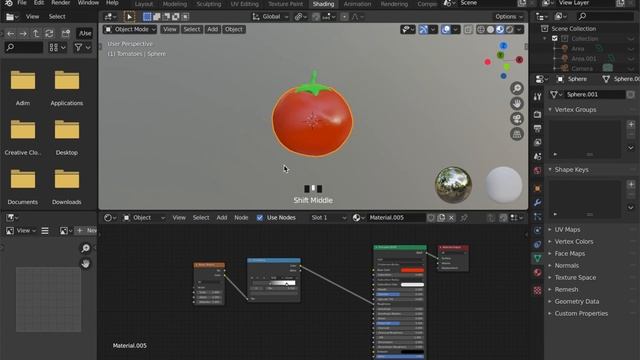Screen dimensions: 640x360
Task: Open the World properties tab icon
Action: coord(537,170)
